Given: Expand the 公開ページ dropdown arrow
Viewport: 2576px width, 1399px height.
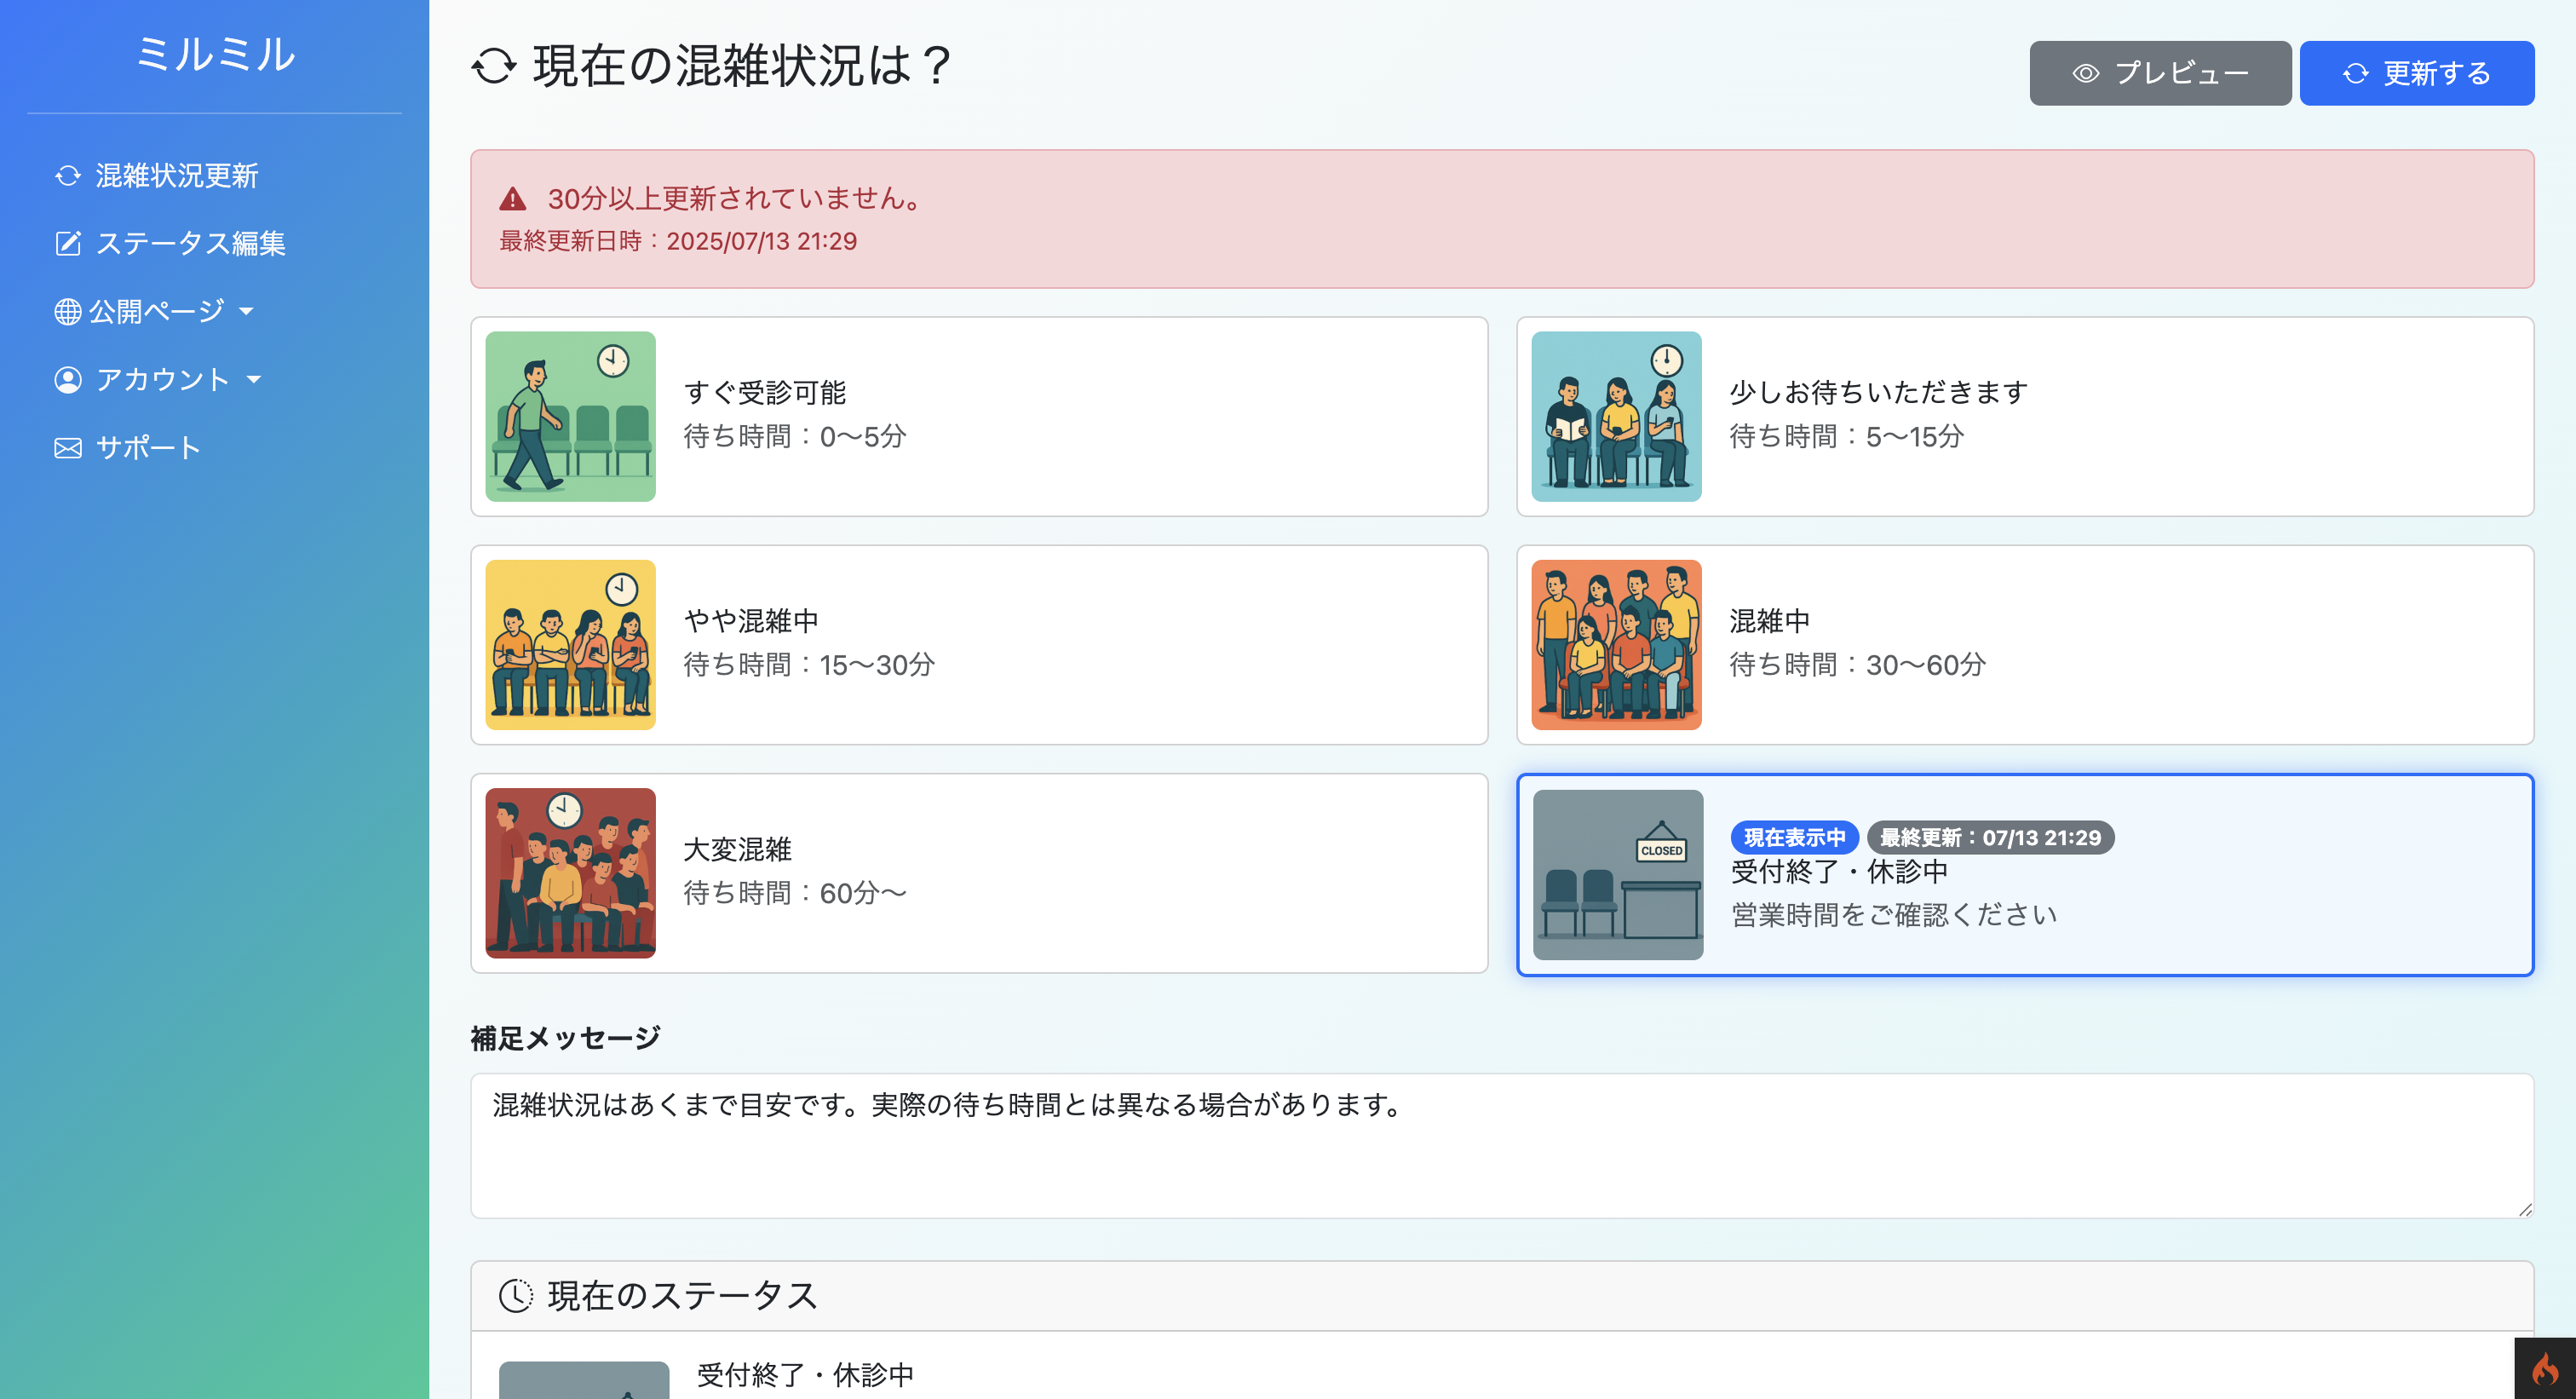Looking at the screenshot, I should coord(246,312).
